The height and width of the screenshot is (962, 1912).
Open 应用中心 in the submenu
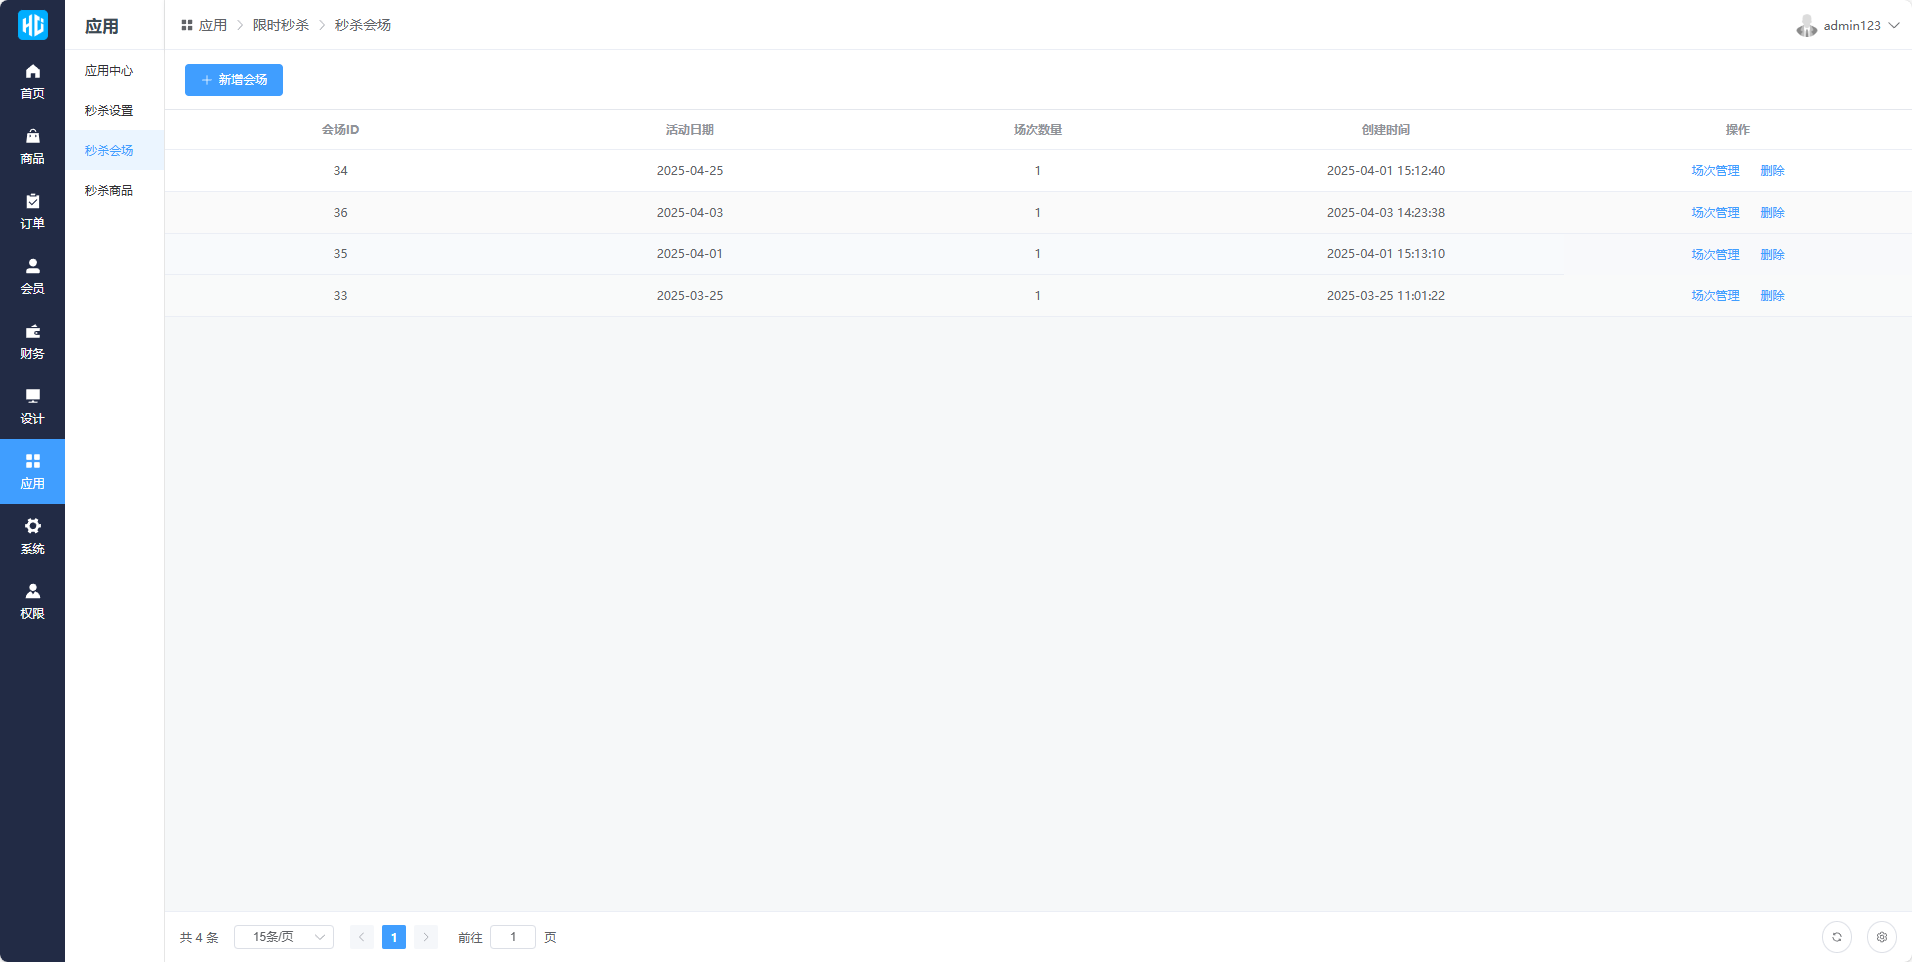(109, 71)
